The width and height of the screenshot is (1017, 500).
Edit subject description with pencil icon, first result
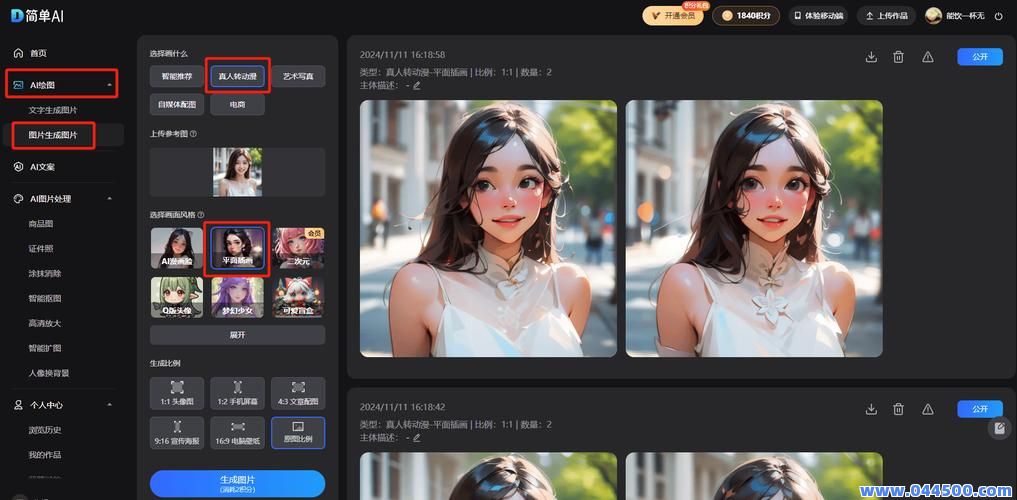(x=417, y=86)
